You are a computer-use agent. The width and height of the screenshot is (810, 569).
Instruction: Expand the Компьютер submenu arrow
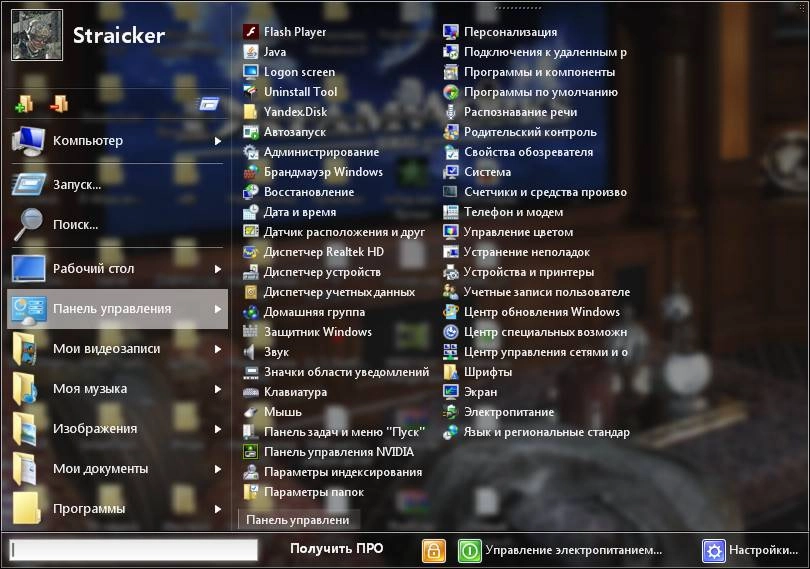tap(218, 141)
